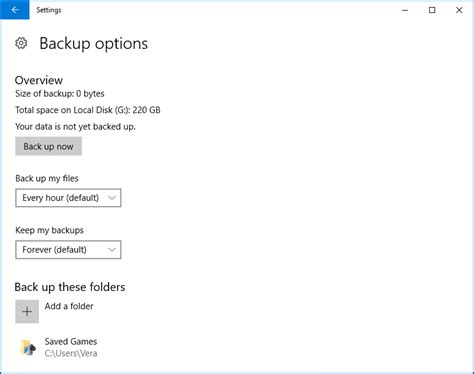This screenshot has height=374, width=474.
Task: Open the 'Every hour (default)' dropdown
Action: click(x=68, y=198)
